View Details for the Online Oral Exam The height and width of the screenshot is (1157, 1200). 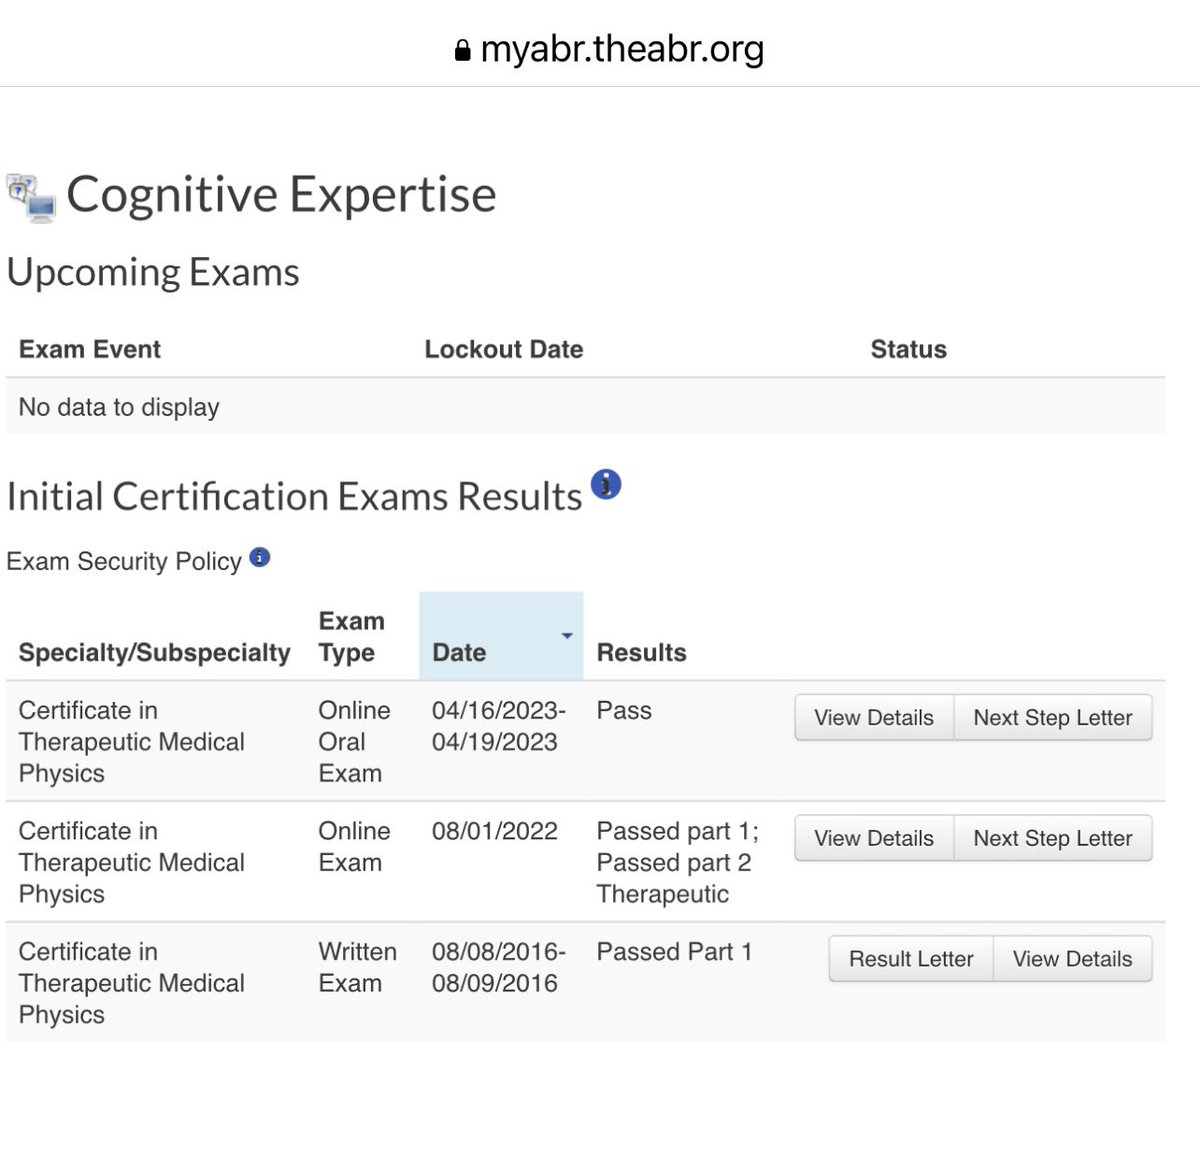click(x=874, y=718)
